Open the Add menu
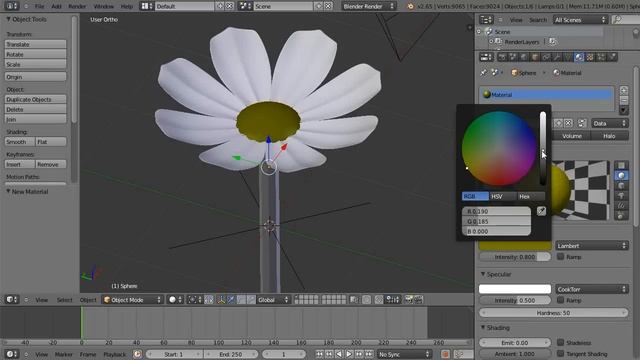This screenshot has height=360, width=640. [x=56, y=6]
